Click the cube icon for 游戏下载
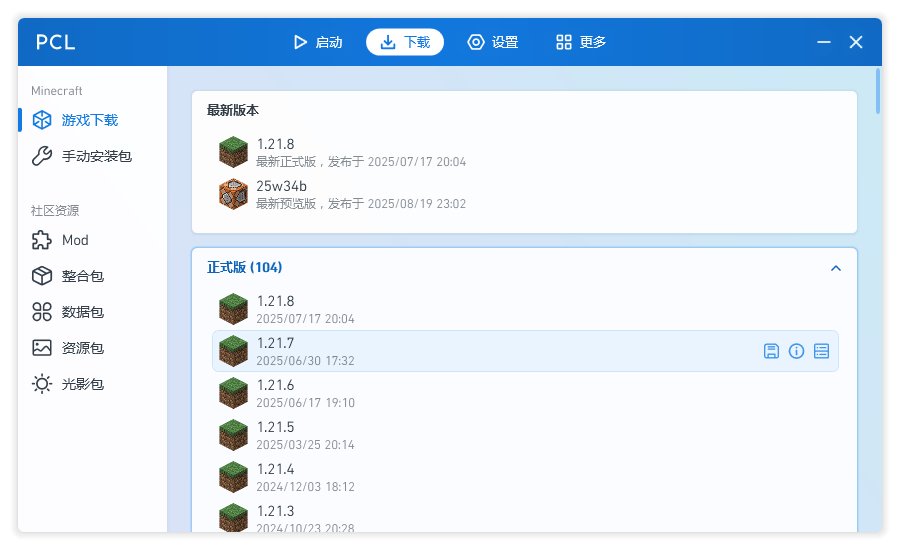This screenshot has height=550, width=900. coord(42,120)
